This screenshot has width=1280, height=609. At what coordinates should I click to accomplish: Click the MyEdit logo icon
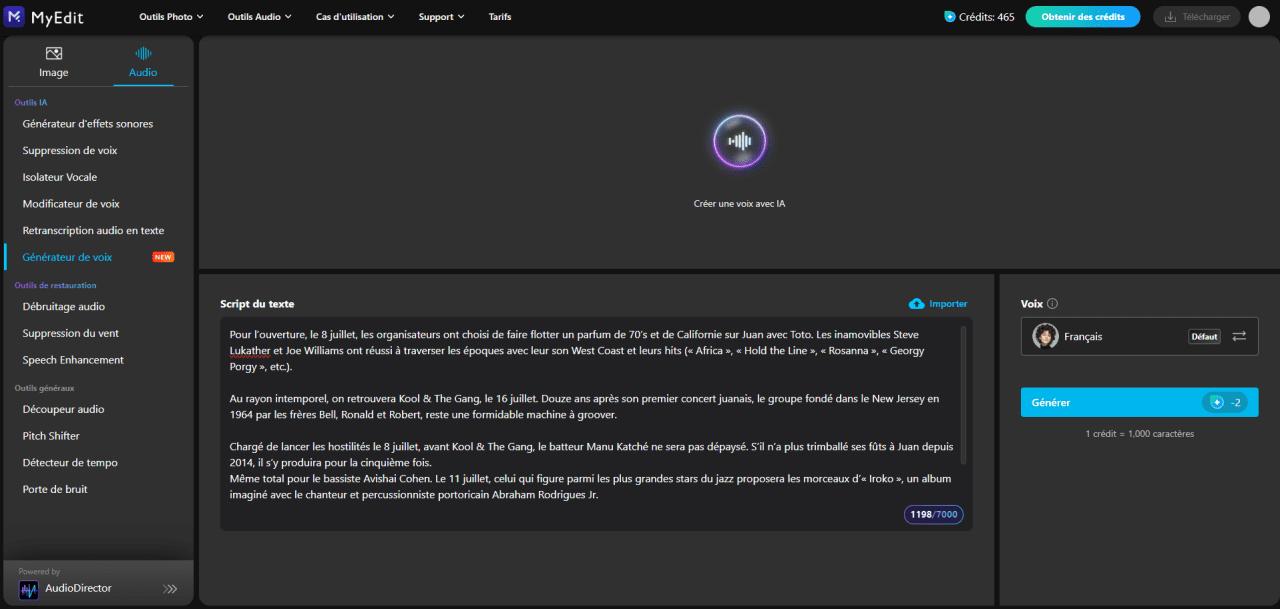pos(15,16)
